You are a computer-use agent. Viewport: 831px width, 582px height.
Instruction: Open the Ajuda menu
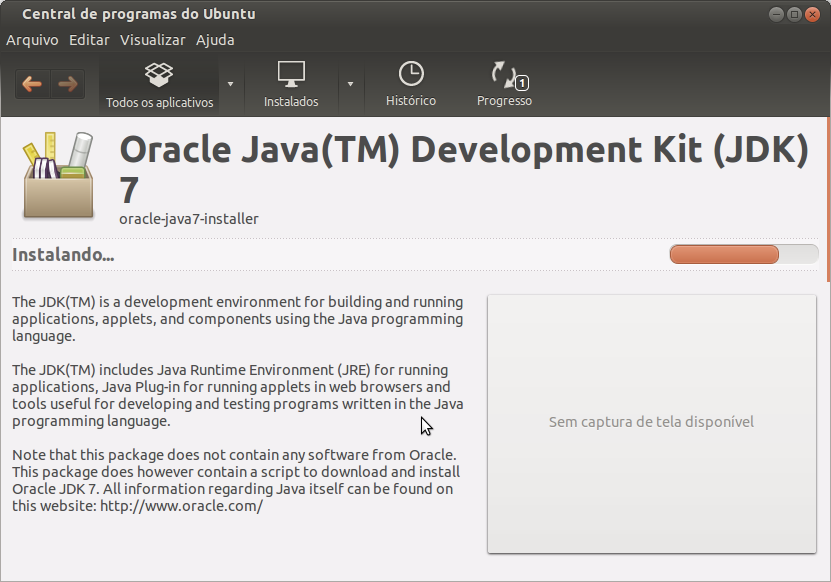click(x=215, y=40)
